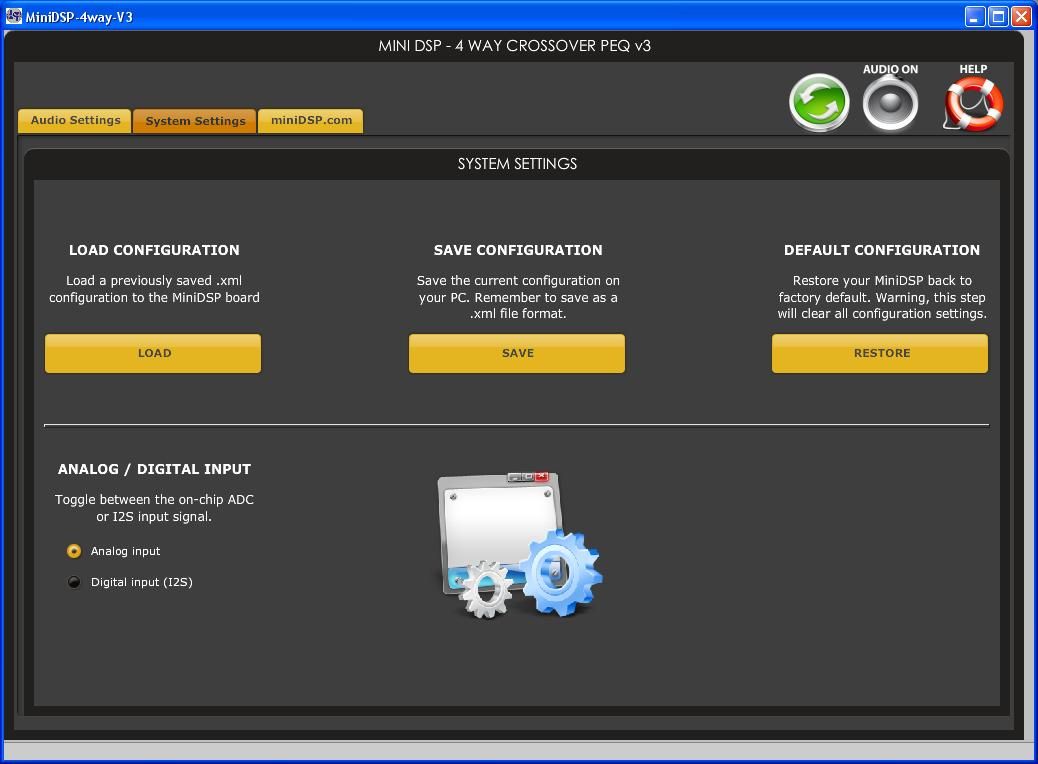The height and width of the screenshot is (764, 1038).
Task: Hit RESTORE to reset factory defaults
Action: 880,353
